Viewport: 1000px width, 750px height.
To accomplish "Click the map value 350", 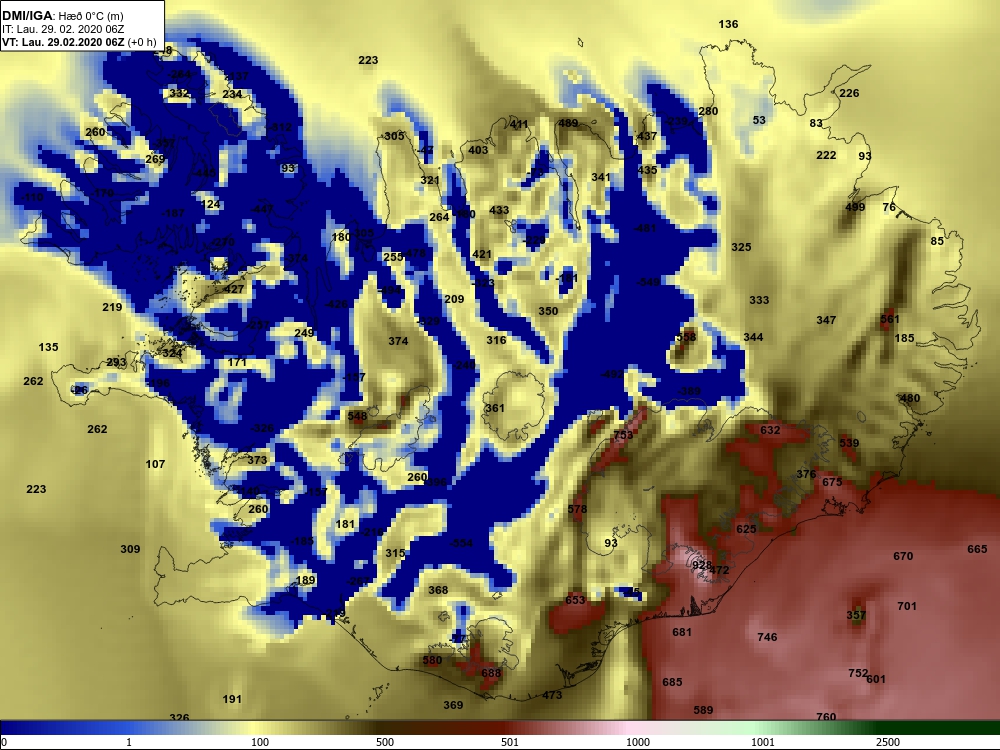I will coord(548,311).
